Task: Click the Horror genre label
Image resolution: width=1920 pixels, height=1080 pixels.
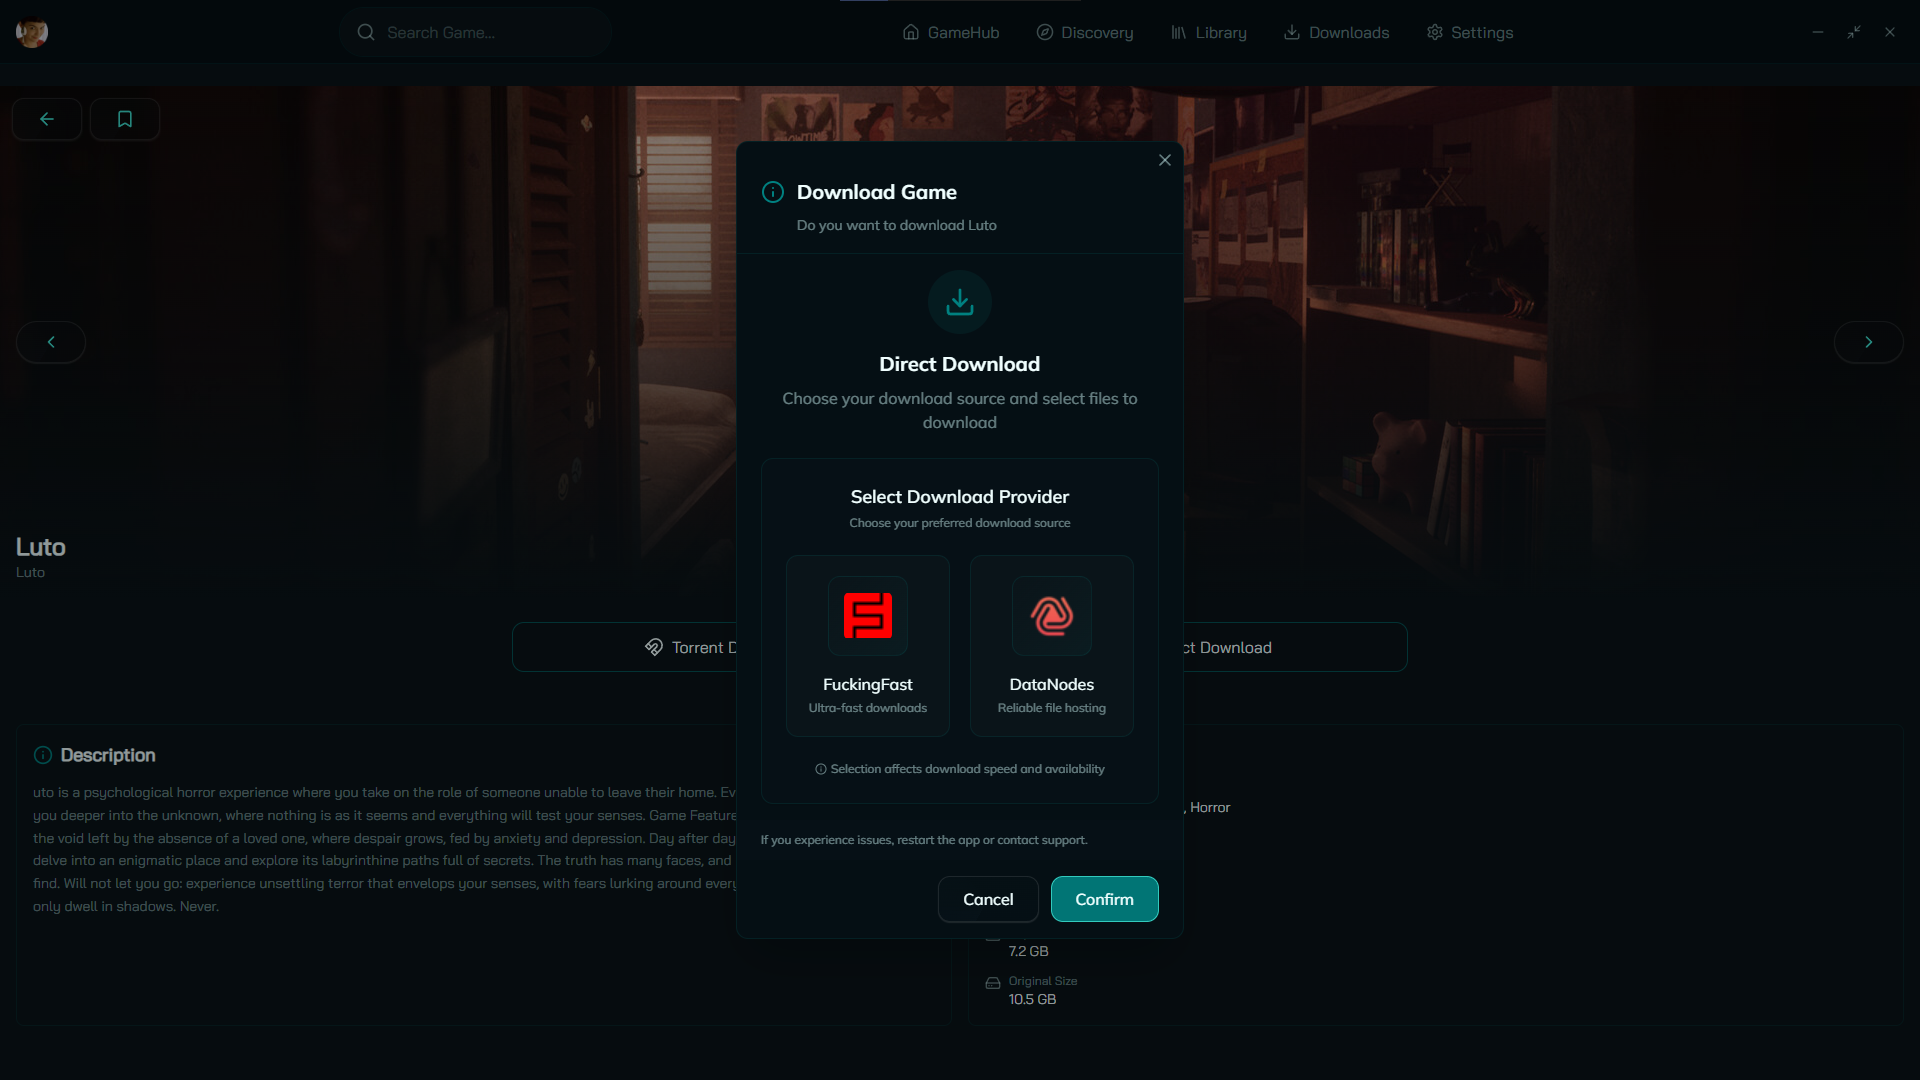Action: (1210, 807)
